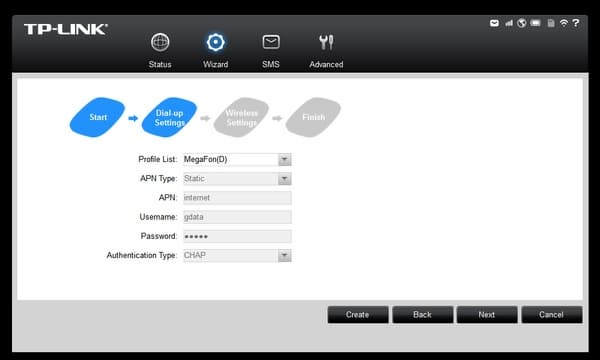Switch to the SMS section
The width and height of the screenshot is (600, 360).
click(271, 50)
